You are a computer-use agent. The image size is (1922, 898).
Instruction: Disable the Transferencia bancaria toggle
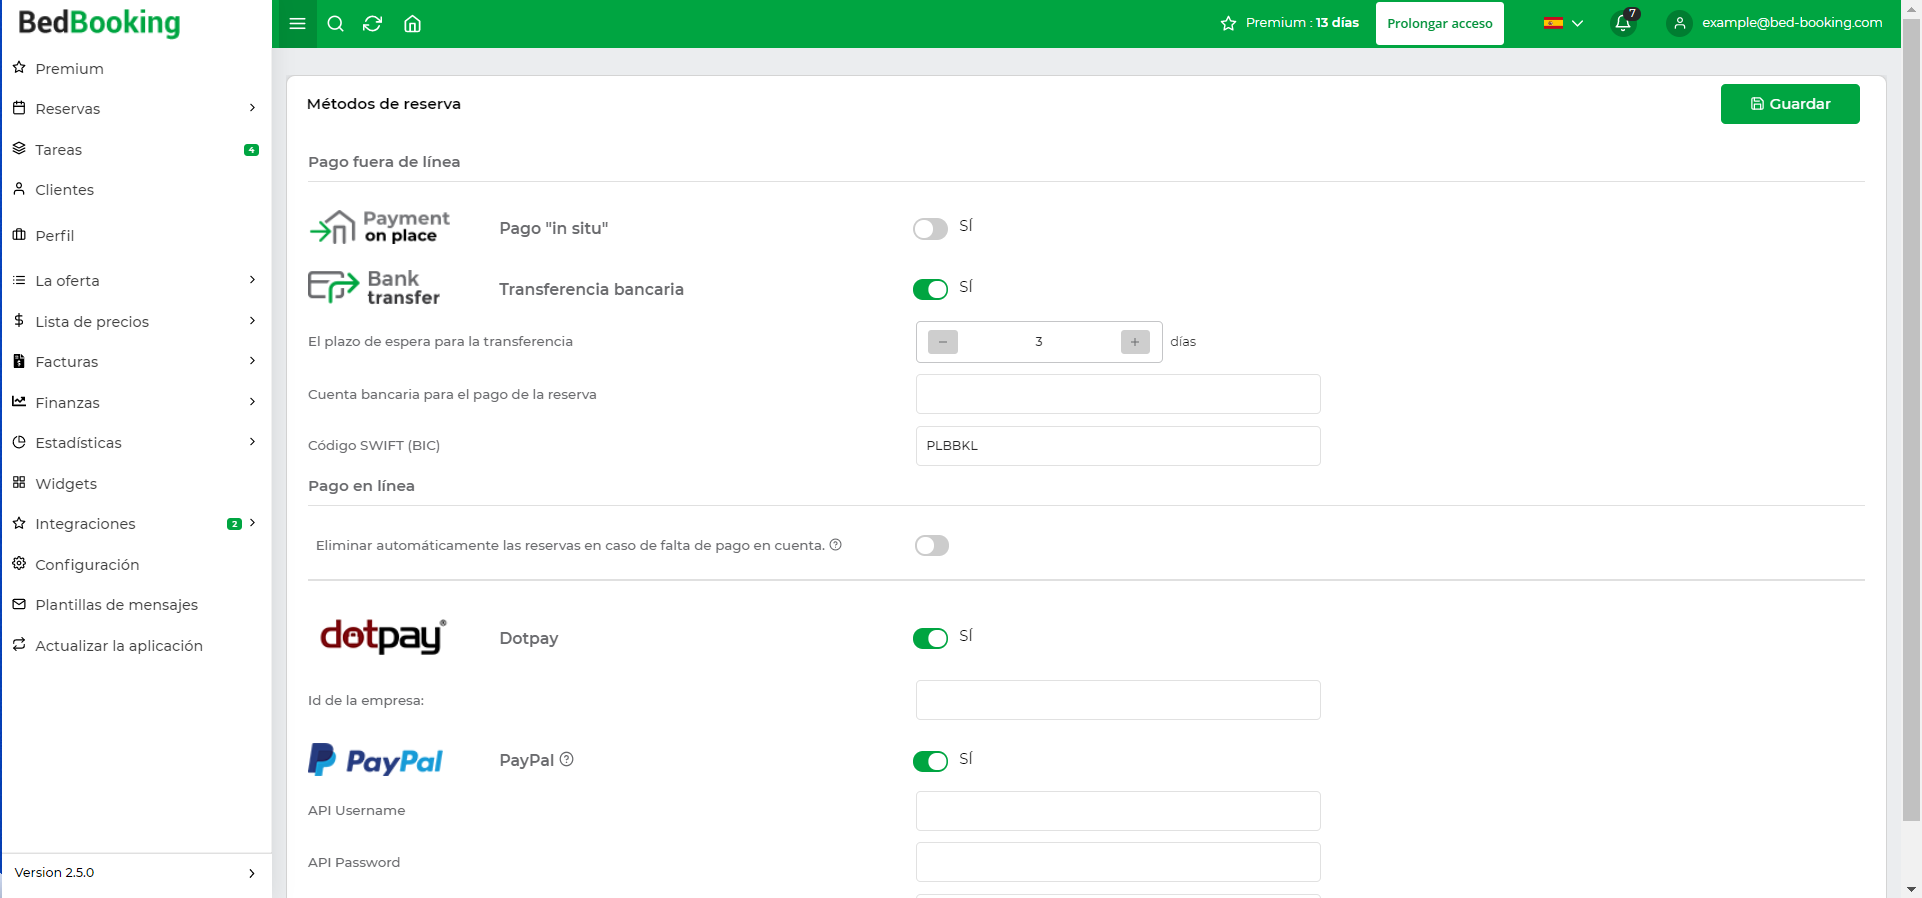[x=930, y=289]
